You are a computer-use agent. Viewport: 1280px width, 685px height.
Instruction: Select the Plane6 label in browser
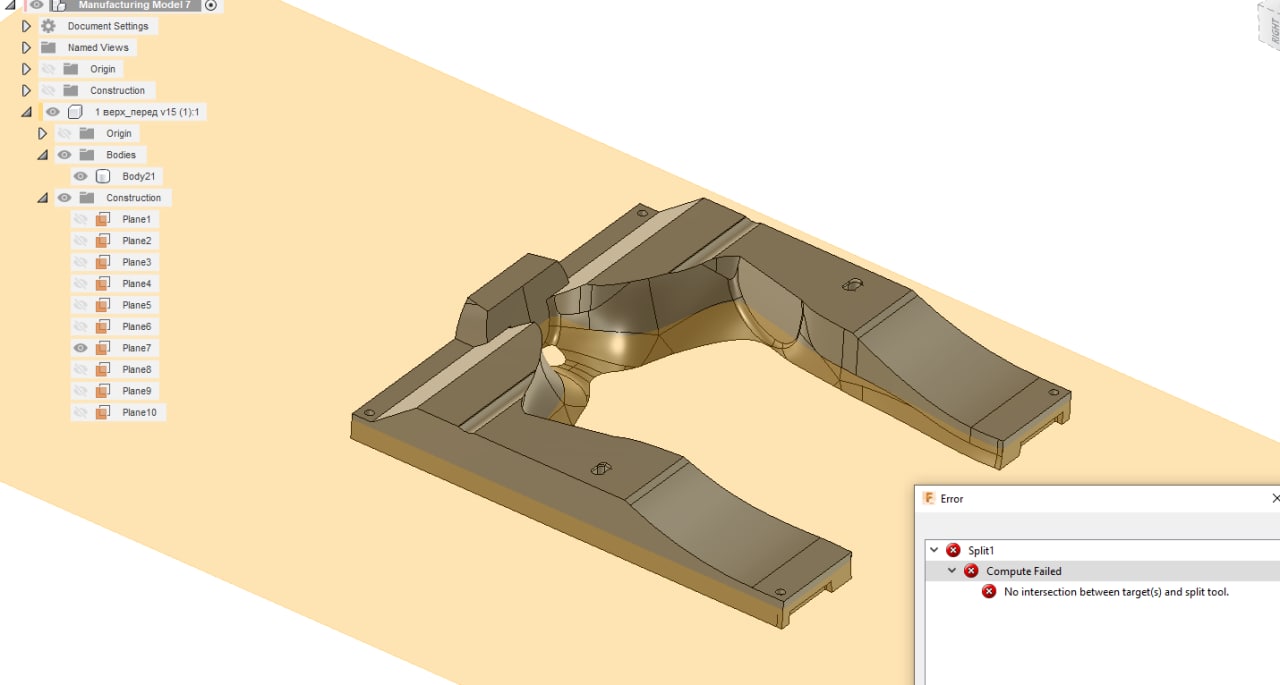pos(137,327)
